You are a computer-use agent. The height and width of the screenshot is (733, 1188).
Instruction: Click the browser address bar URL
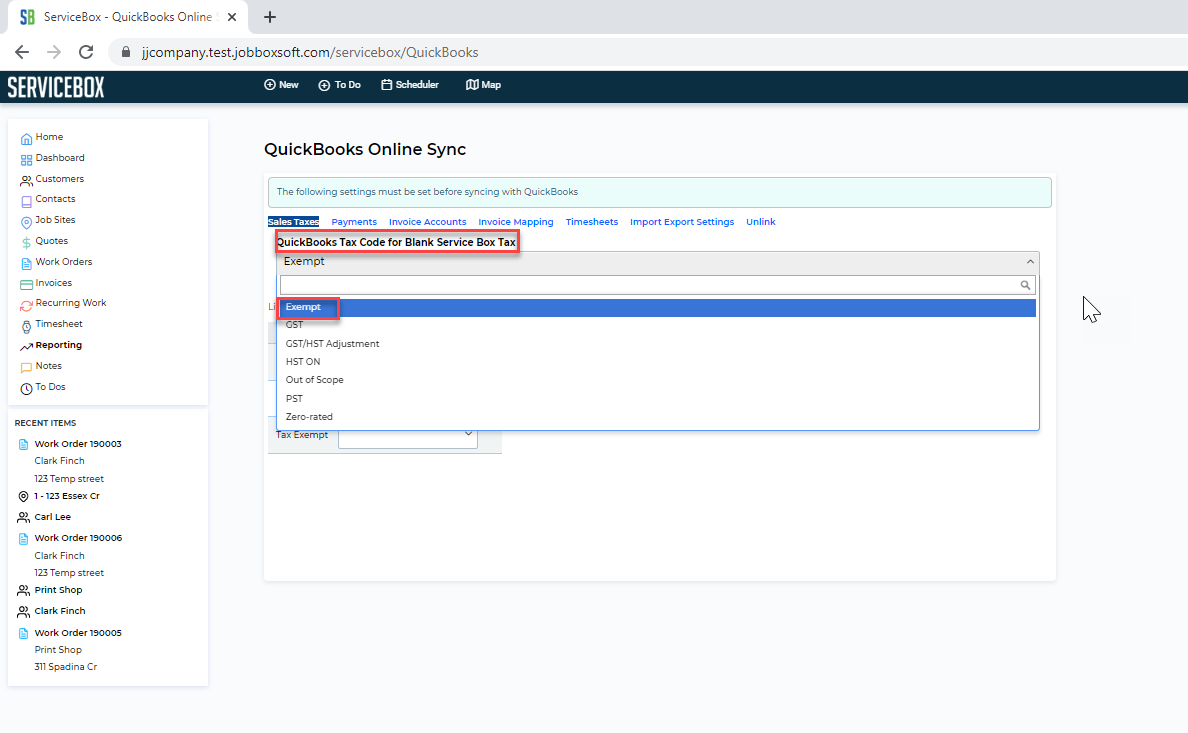pyautogui.click(x=310, y=52)
